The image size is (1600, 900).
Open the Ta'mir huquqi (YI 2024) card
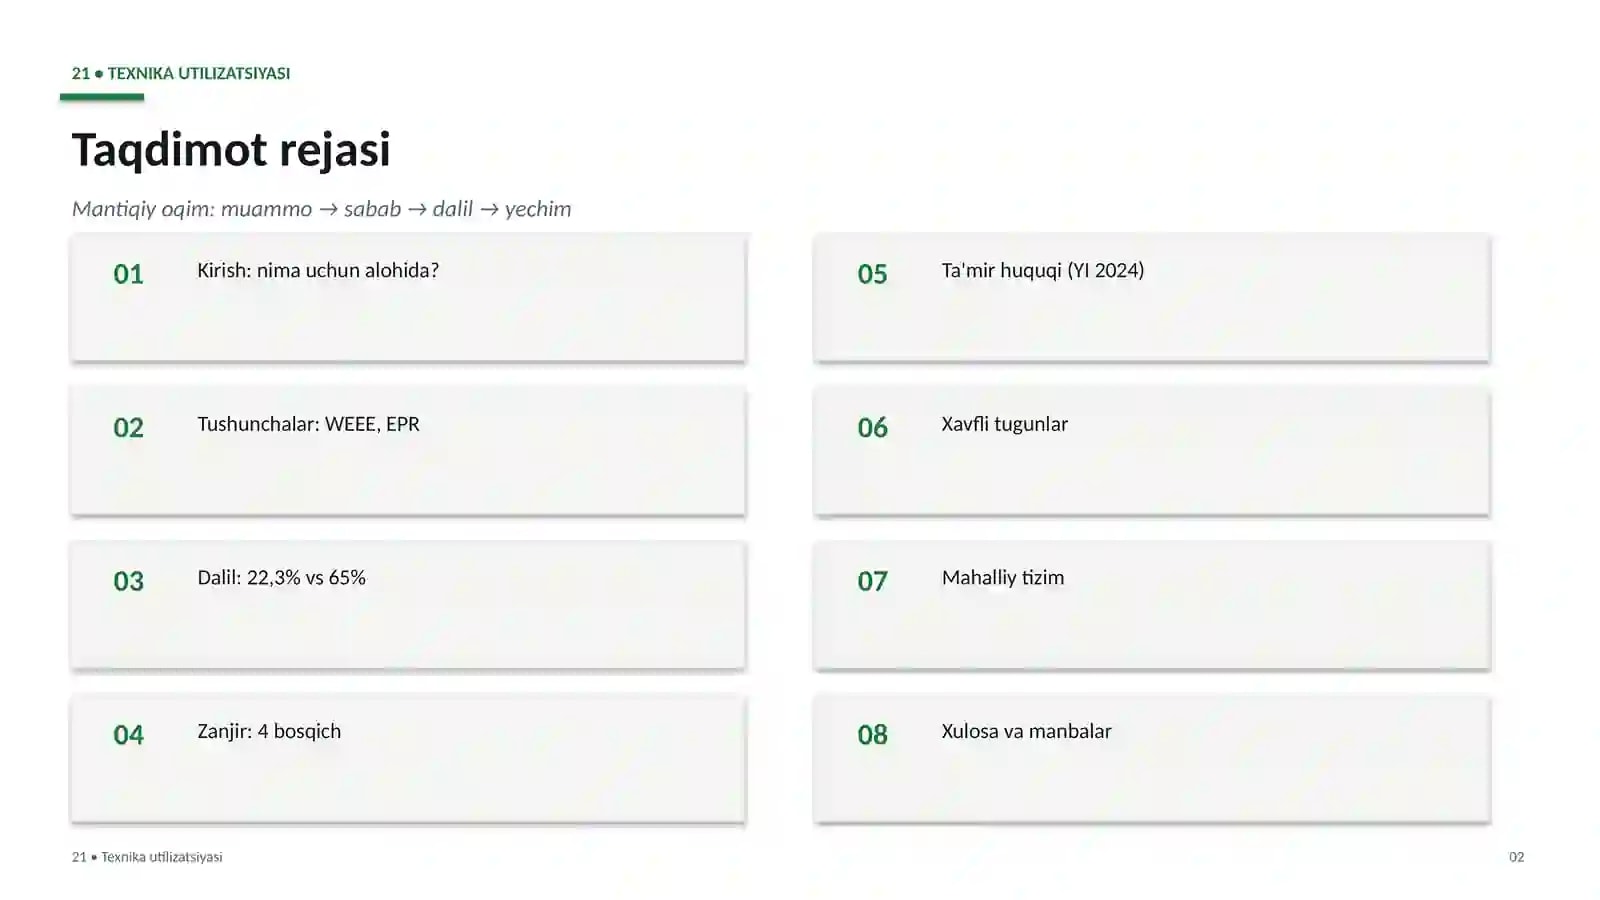1152,297
